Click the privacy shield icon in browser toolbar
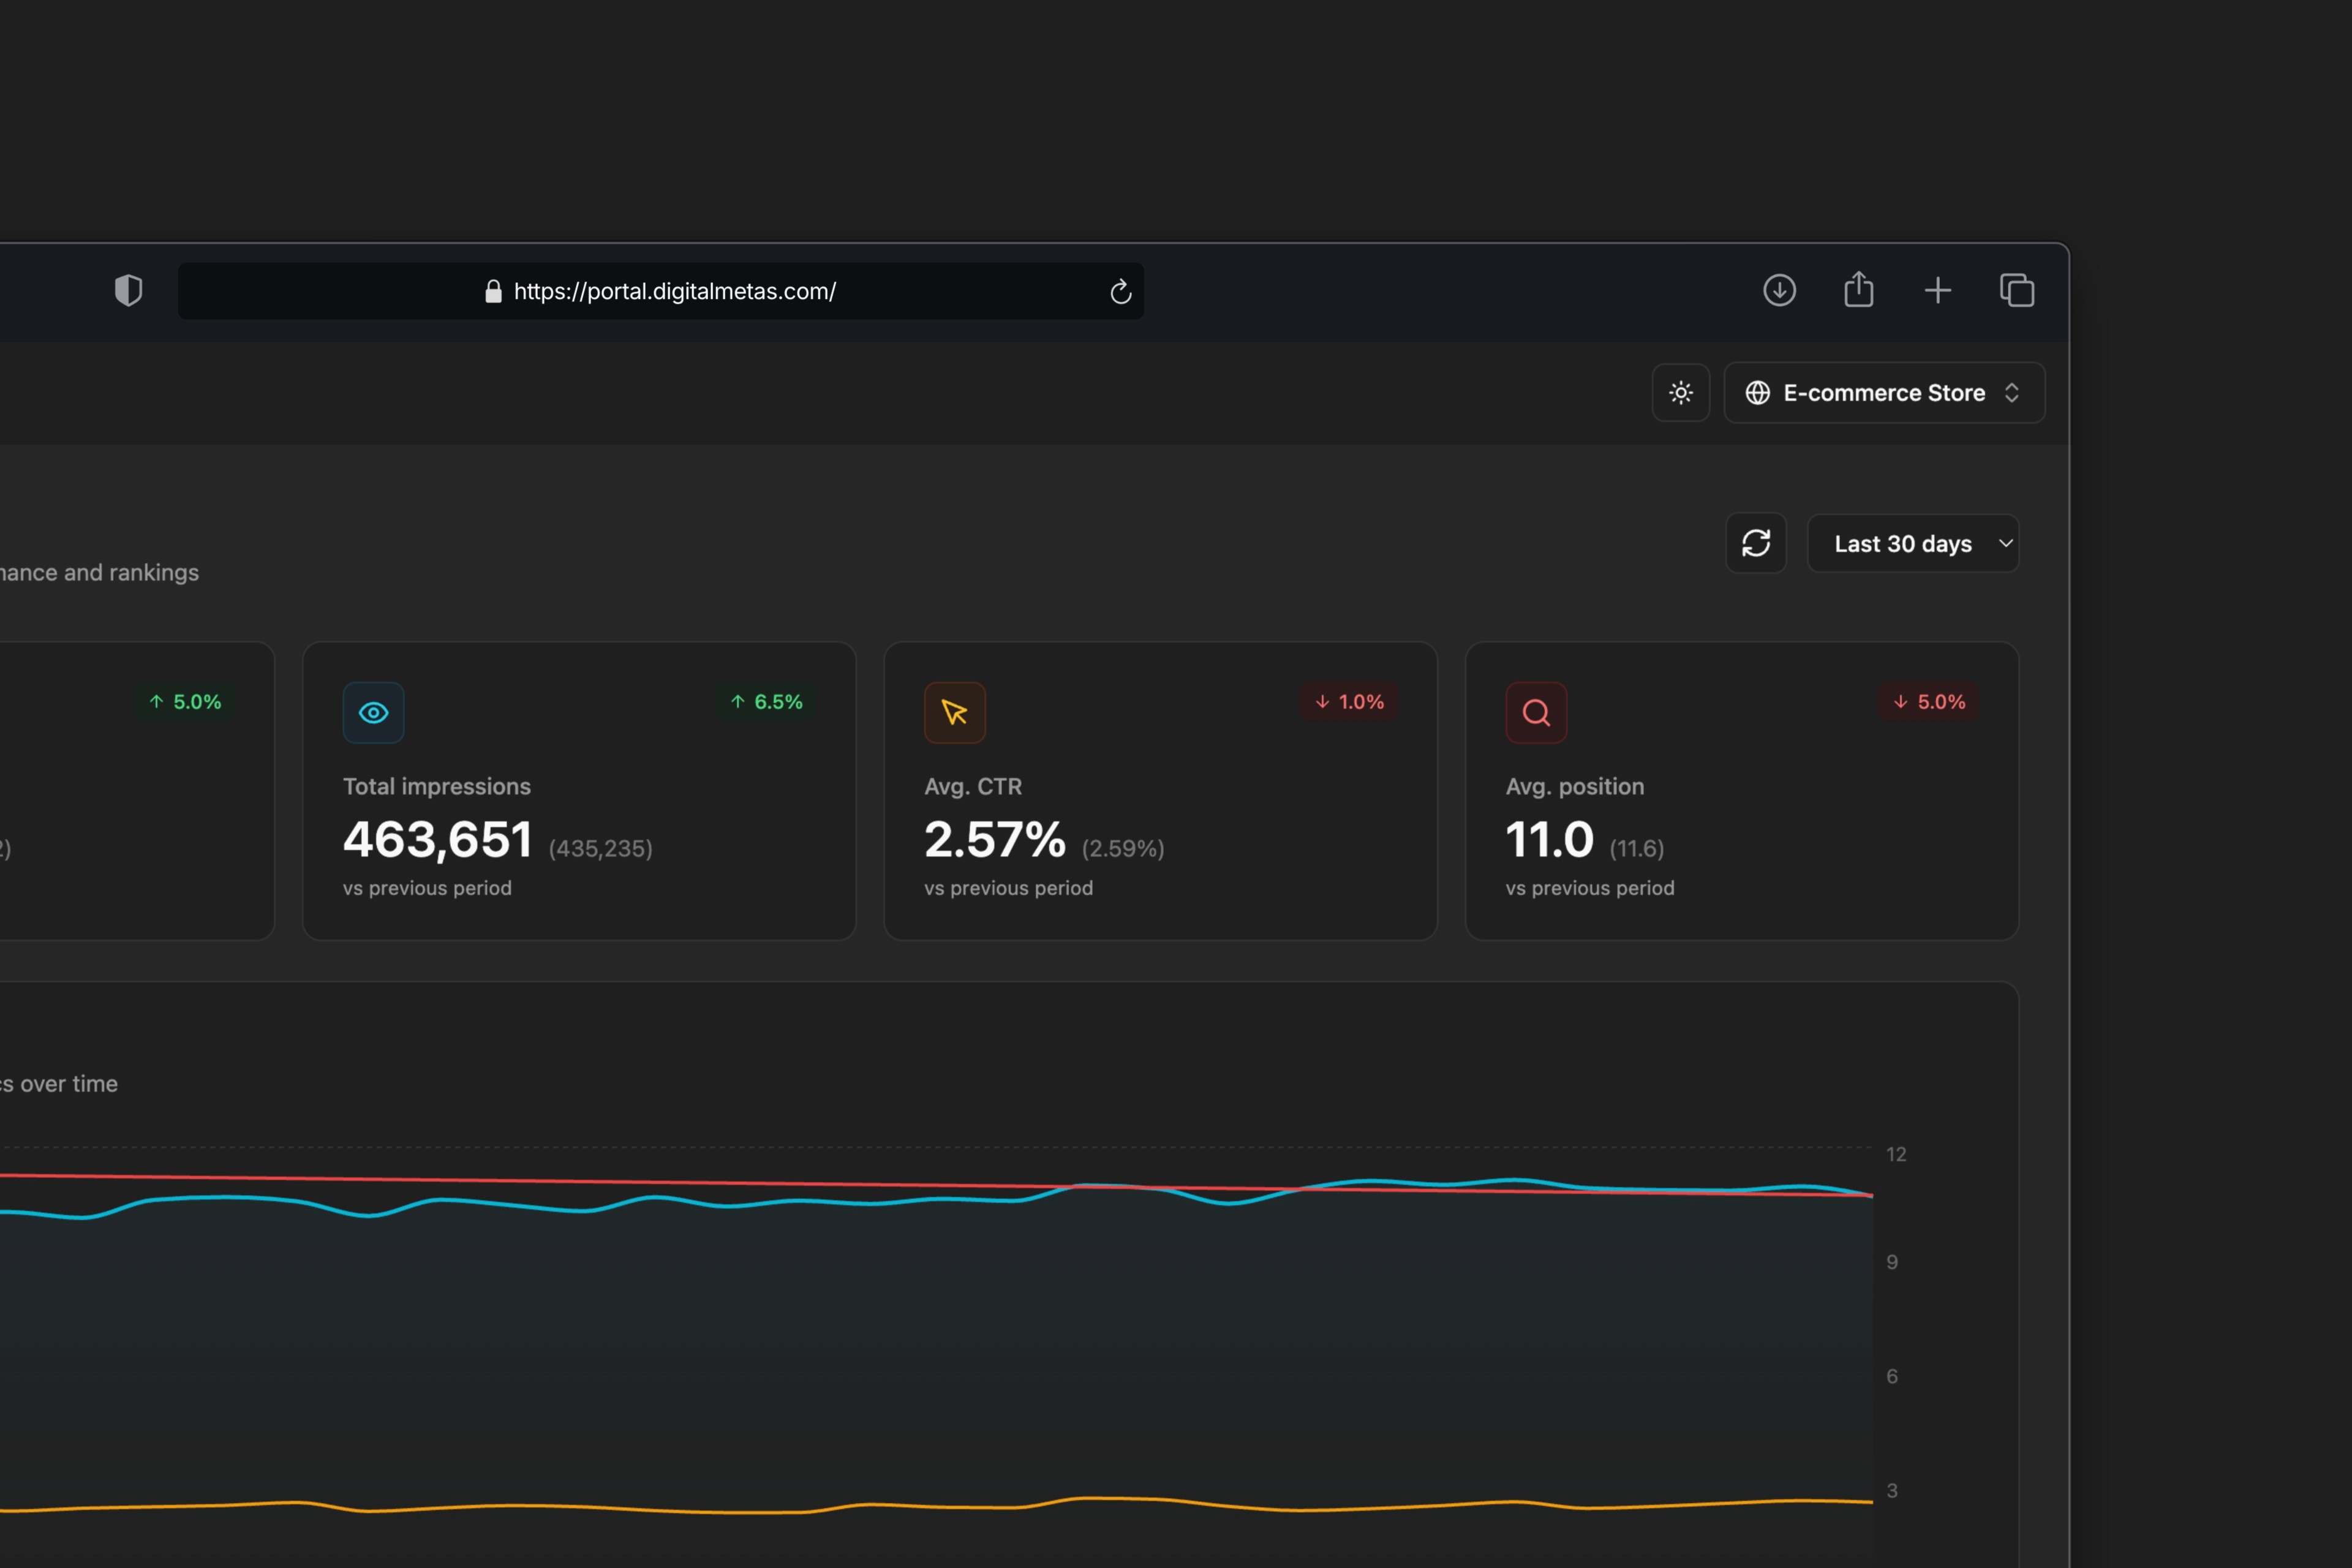 (x=128, y=291)
